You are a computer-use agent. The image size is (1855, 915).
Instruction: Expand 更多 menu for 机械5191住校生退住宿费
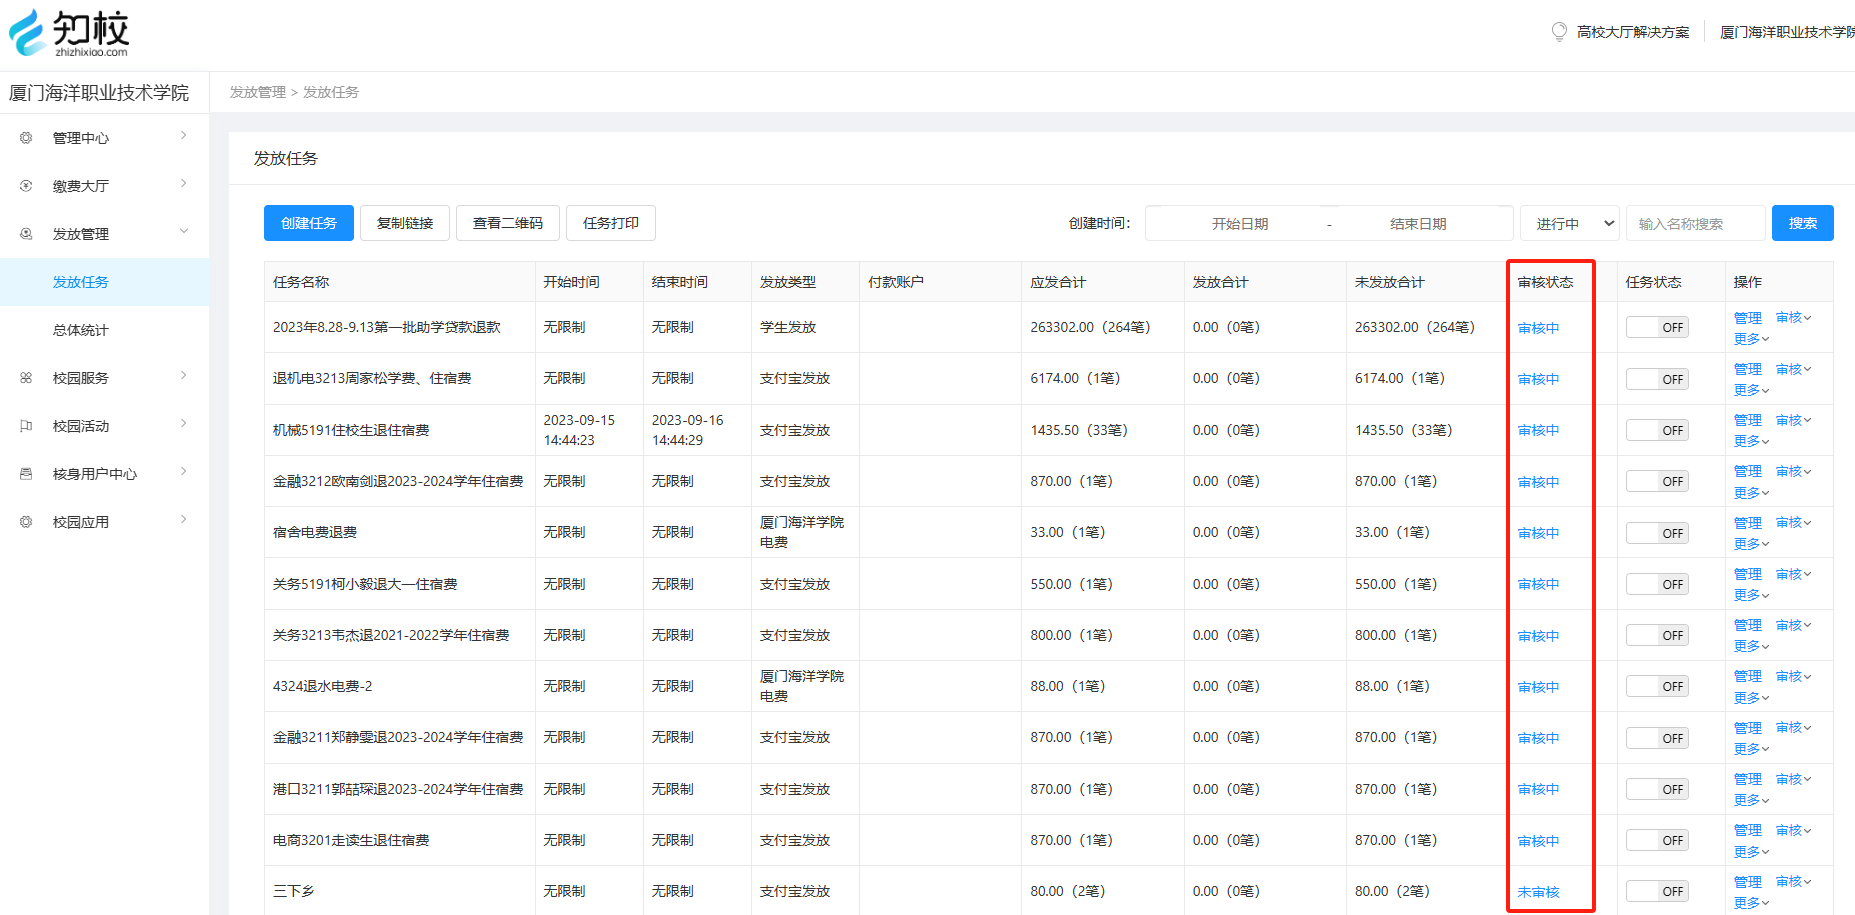tap(1751, 441)
